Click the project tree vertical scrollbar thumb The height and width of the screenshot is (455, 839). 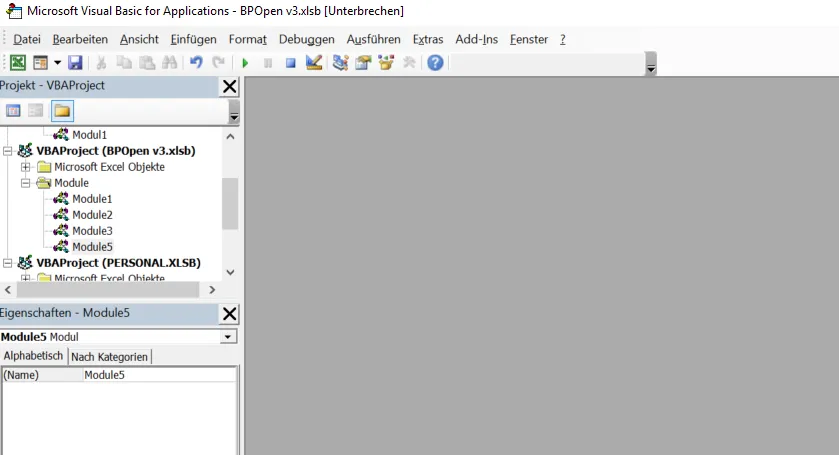coord(230,203)
